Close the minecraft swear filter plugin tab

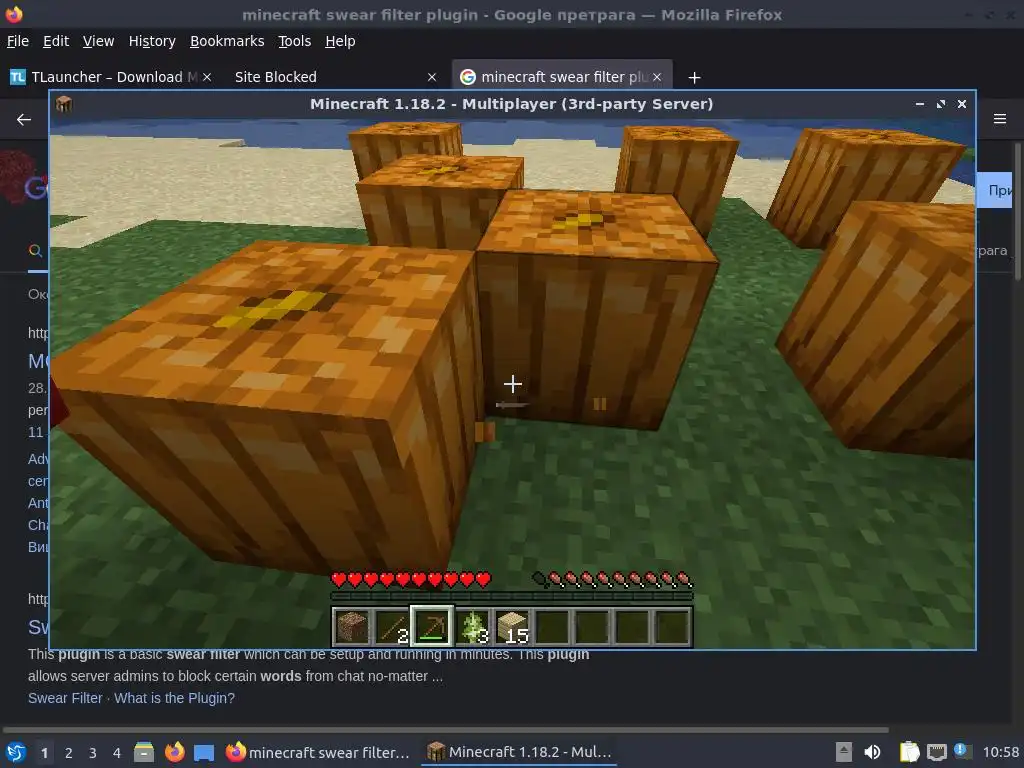point(657,77)
